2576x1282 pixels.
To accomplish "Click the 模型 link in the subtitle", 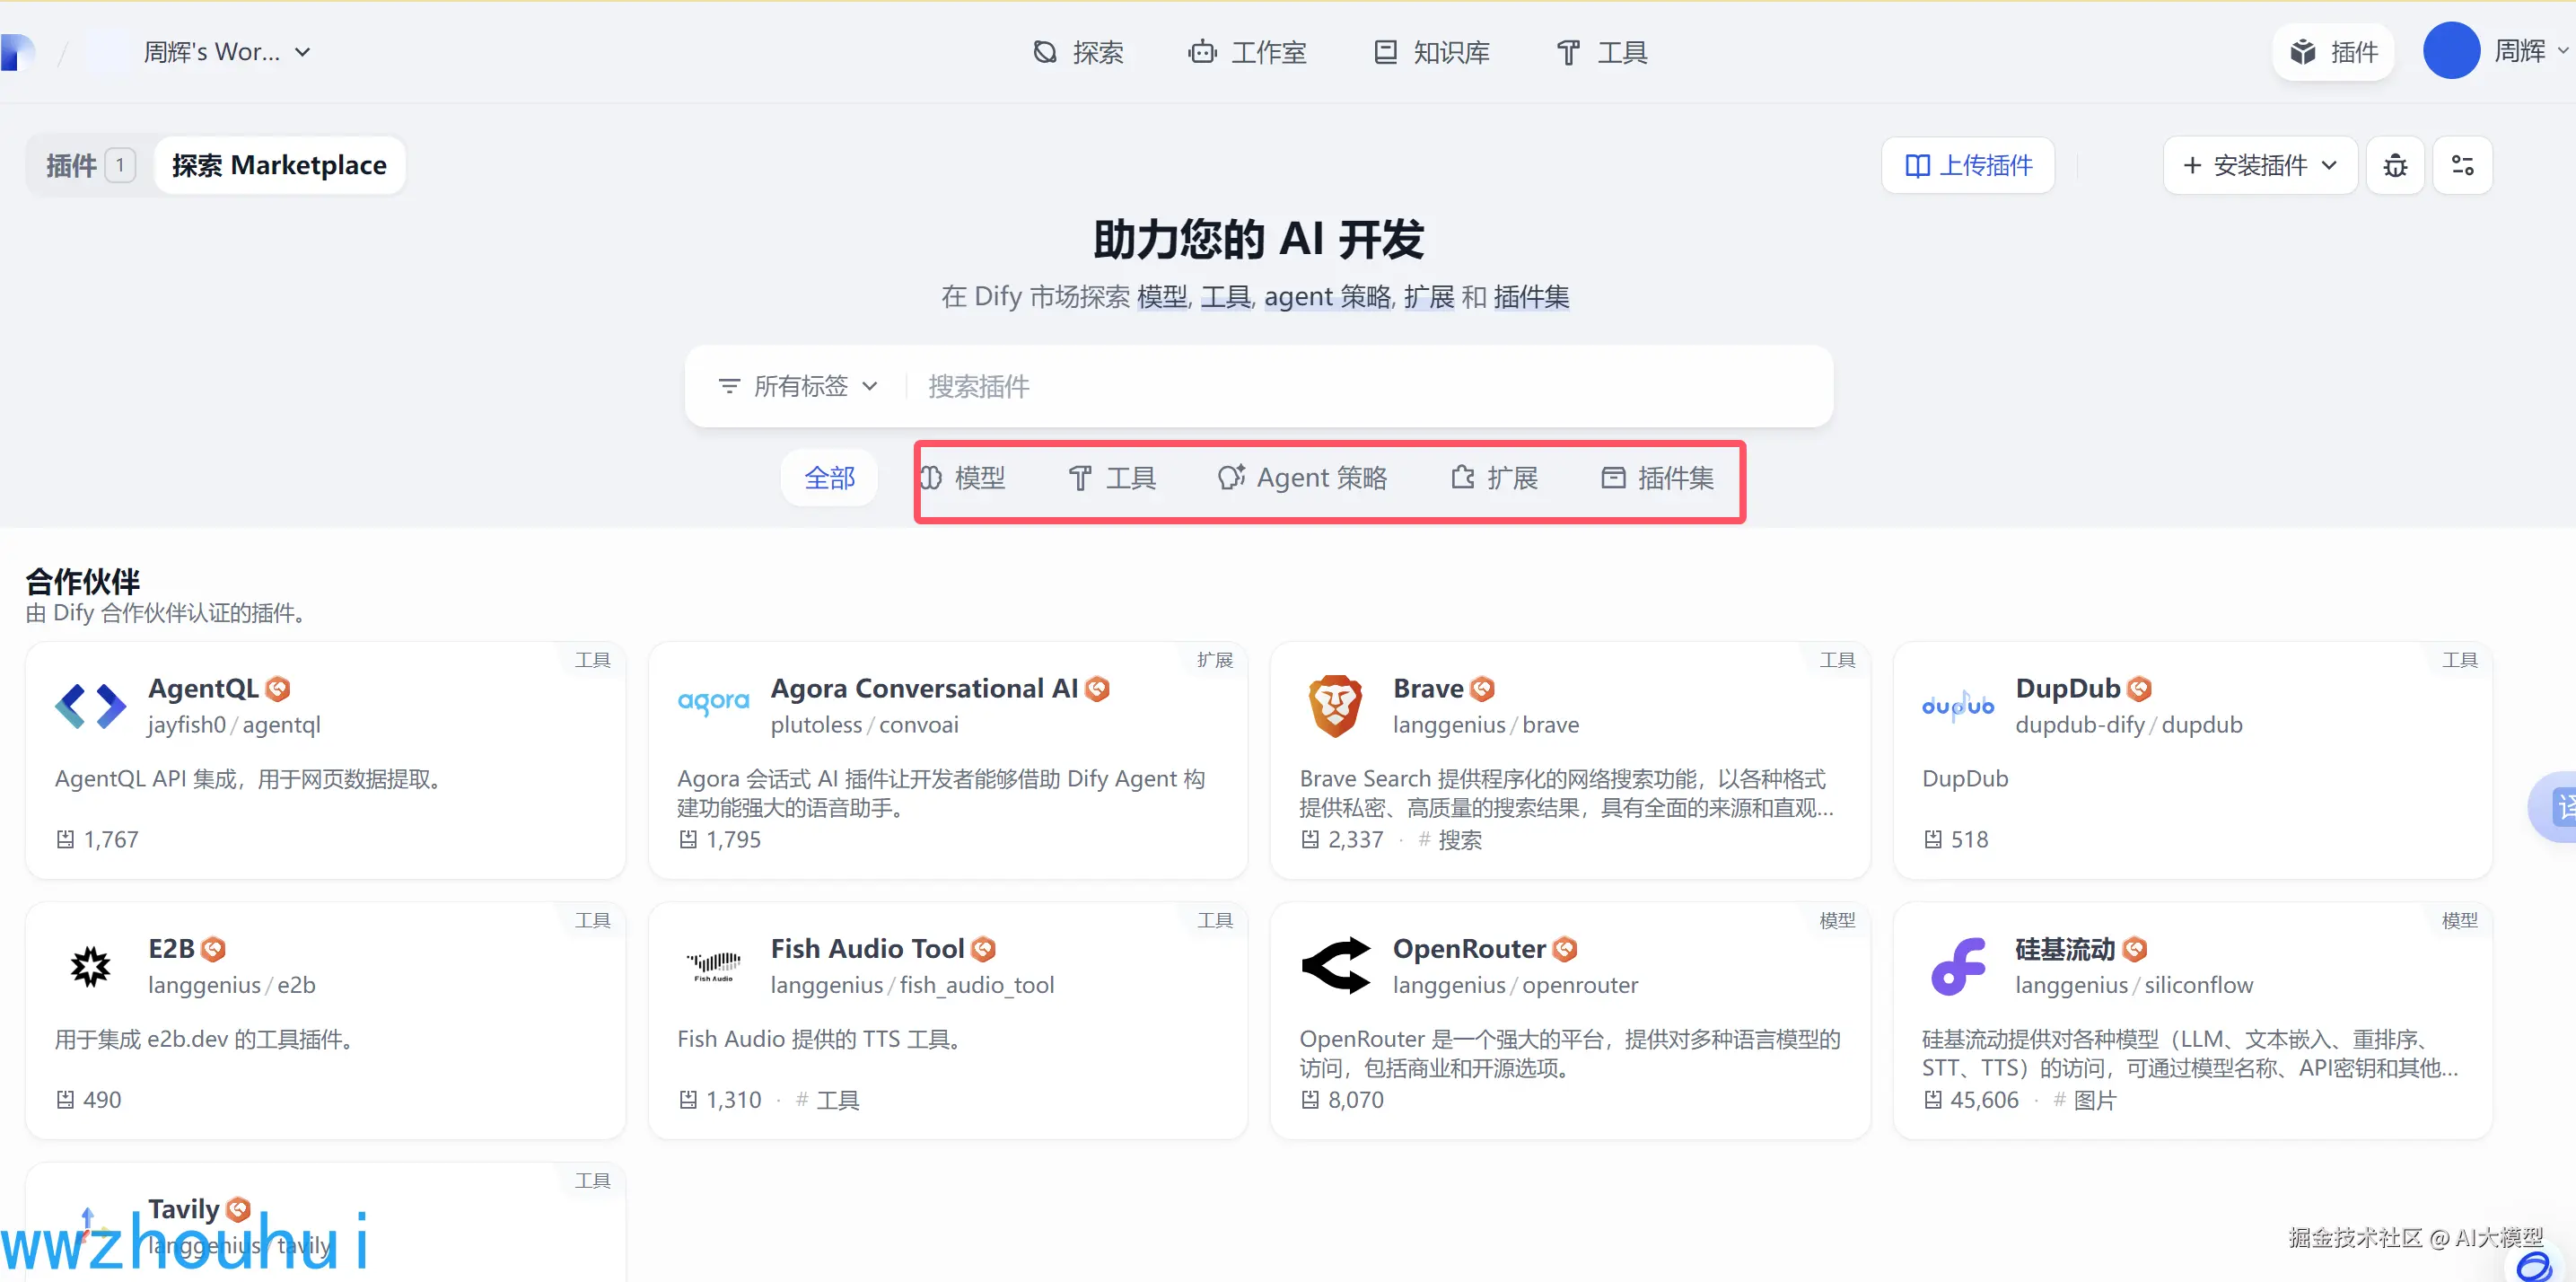I will [x=1162, y=297].
